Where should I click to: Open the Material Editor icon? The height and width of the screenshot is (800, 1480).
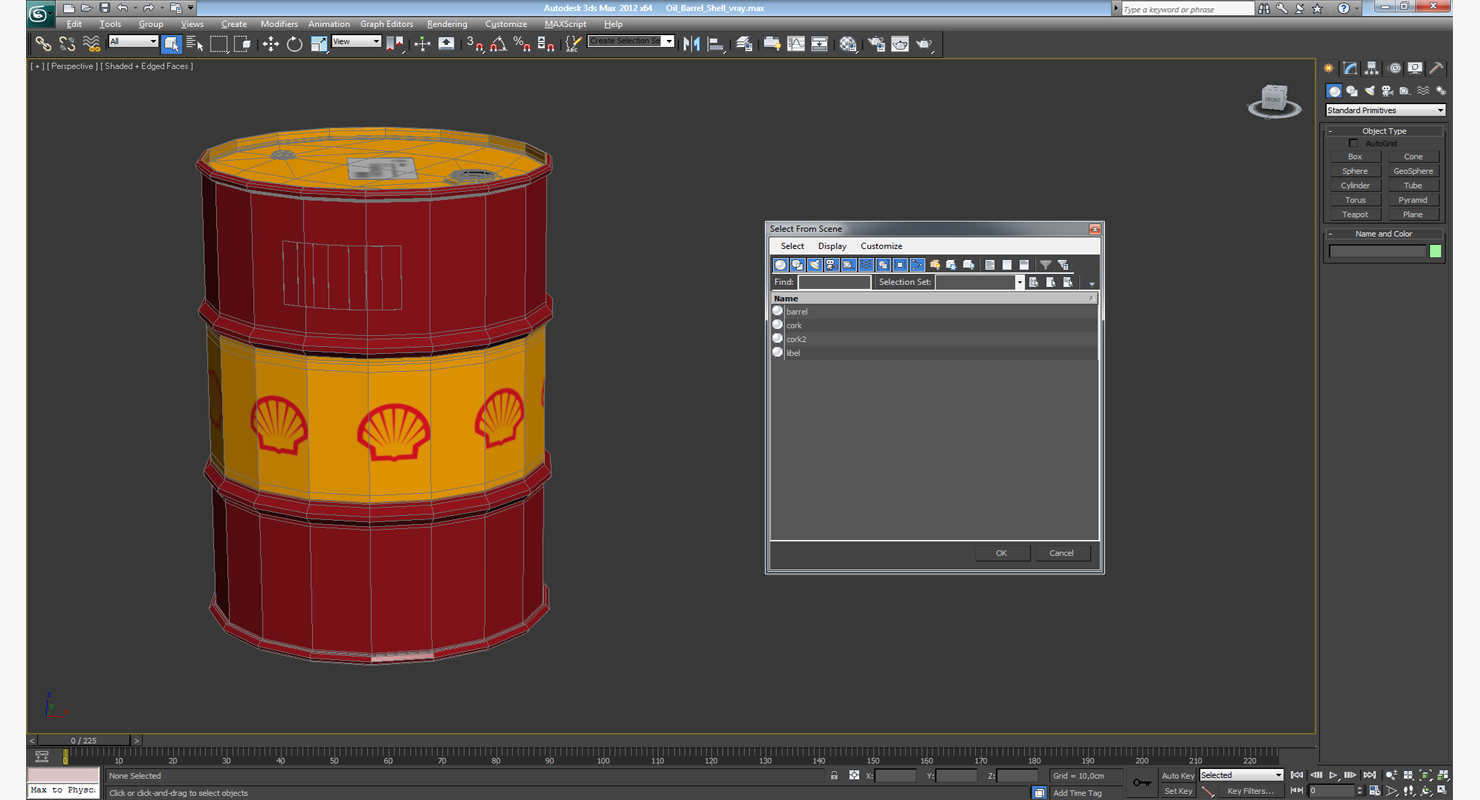click(848, 44)
